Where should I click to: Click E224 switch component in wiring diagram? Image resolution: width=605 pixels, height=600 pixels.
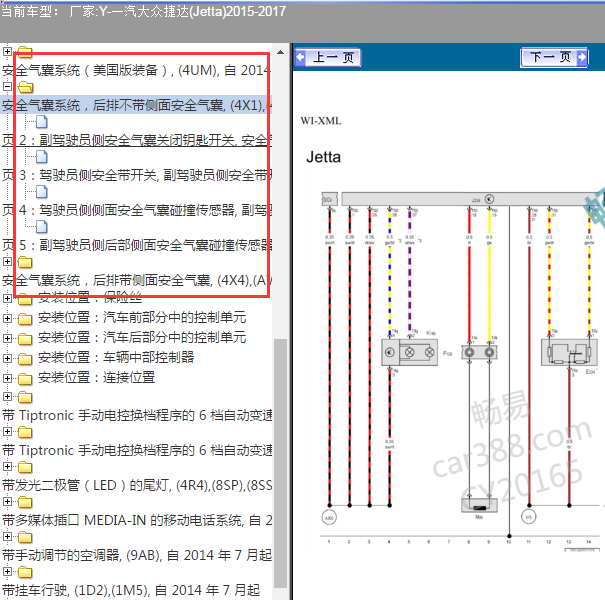[x=569, y=352]
